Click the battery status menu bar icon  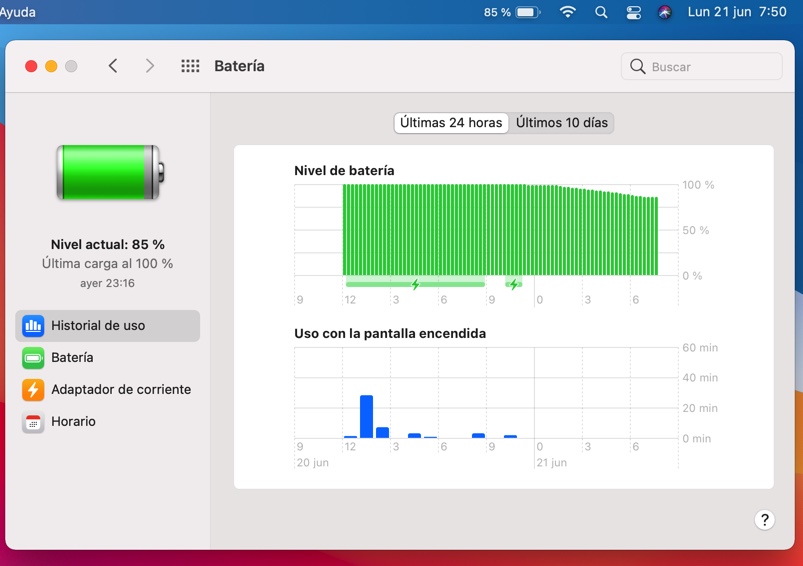pos(527,13)
